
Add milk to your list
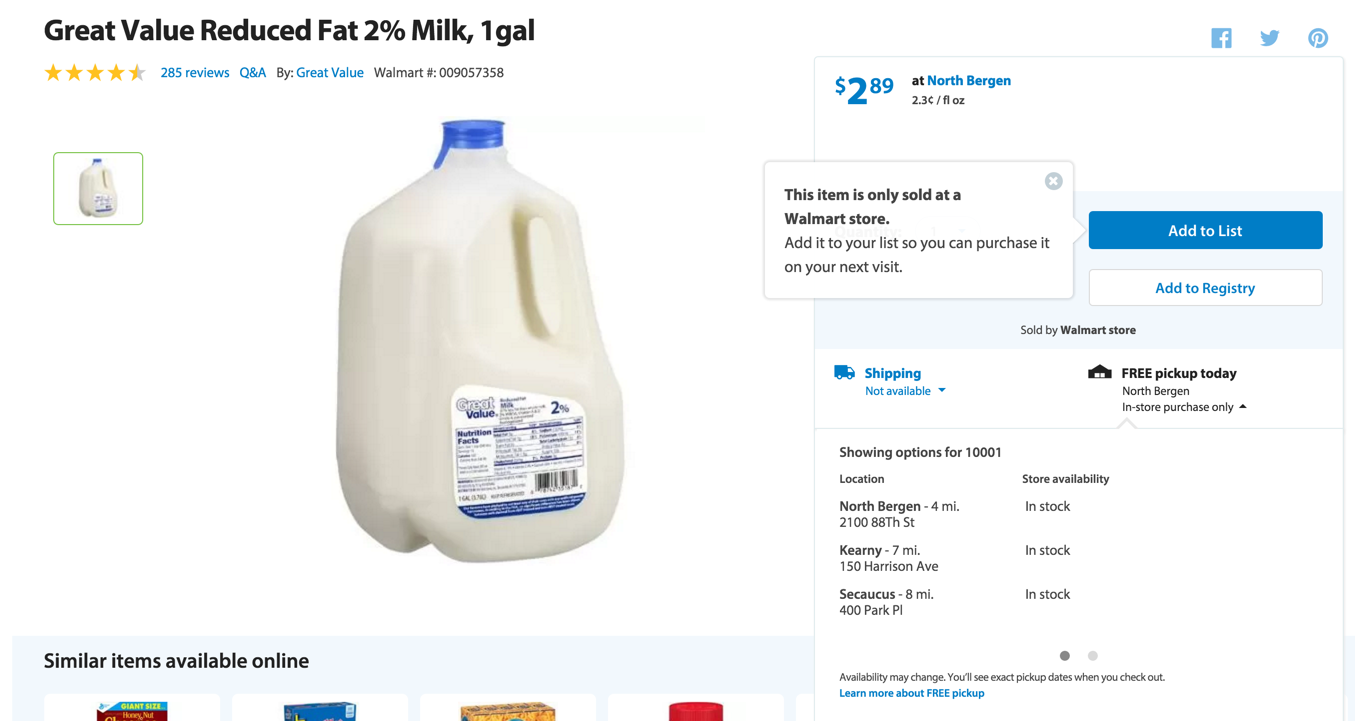tap(1205, 230)
